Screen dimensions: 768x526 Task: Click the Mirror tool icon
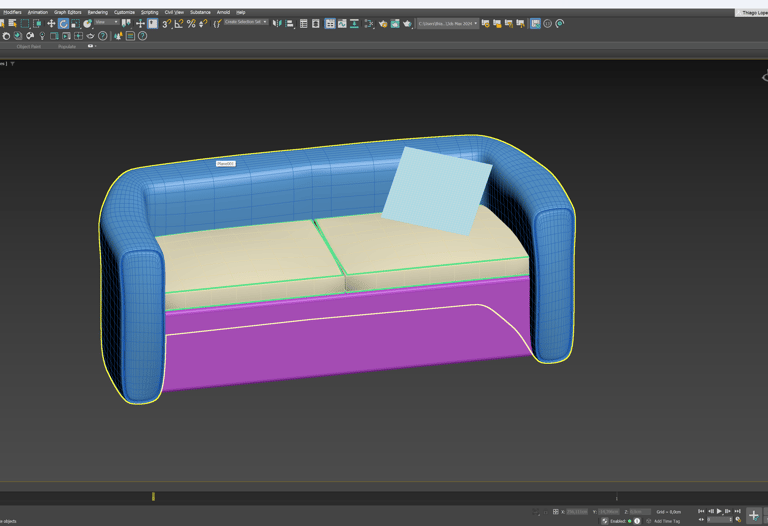277,23
